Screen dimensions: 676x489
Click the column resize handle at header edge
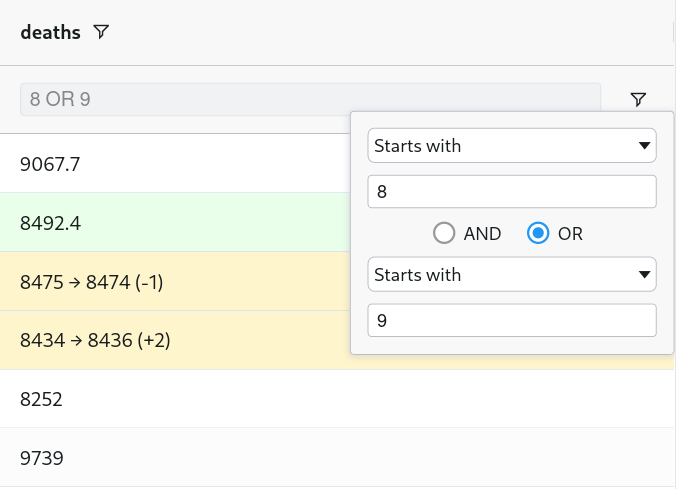coord(673,32)
